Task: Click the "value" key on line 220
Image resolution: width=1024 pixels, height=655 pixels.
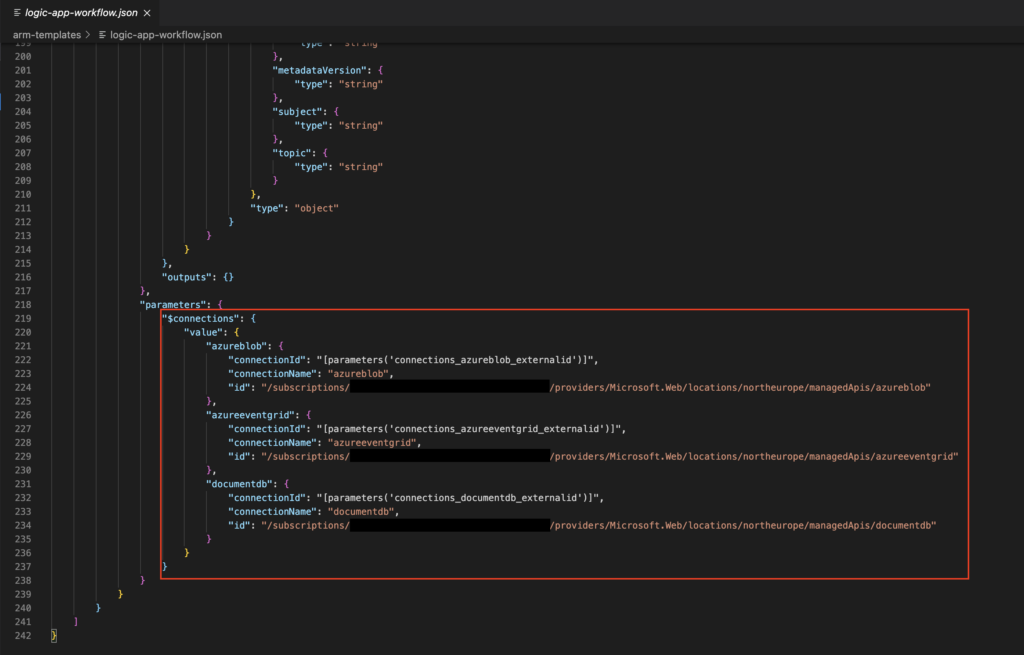Action: point(203,332)
